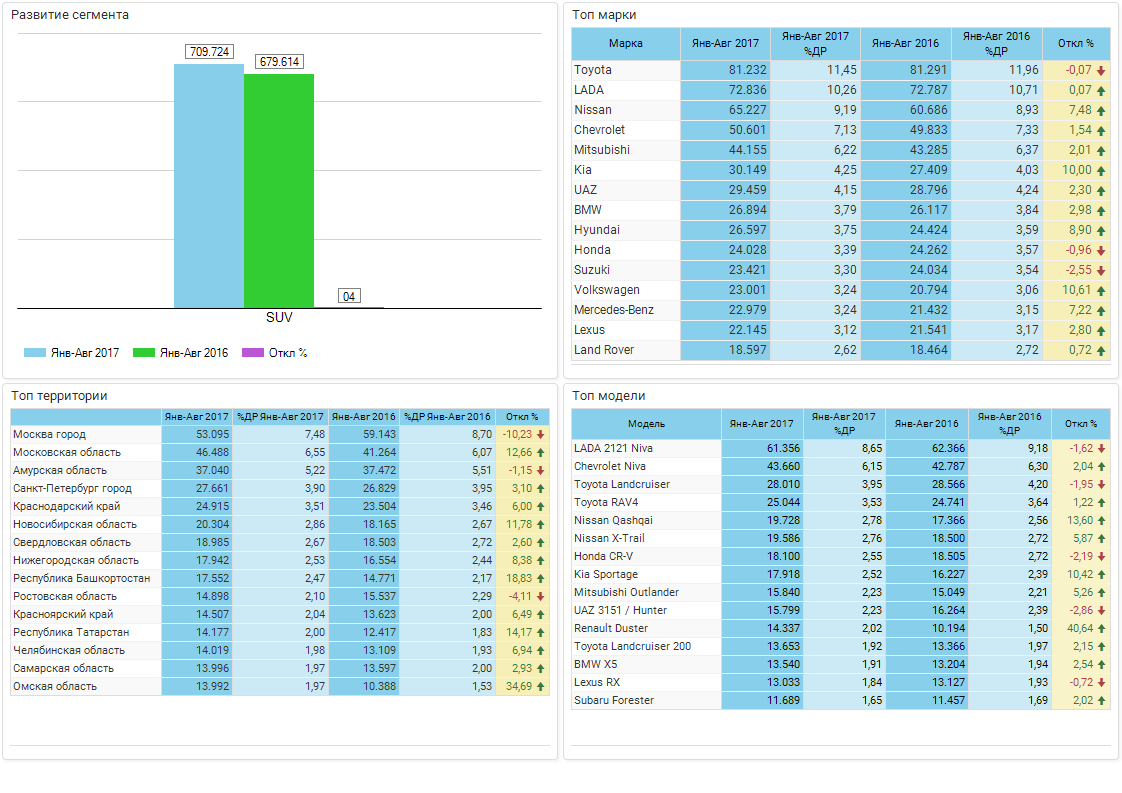Viewport: 1122px width, 793px height.
Task: Select the Kia Sportage model row label
Action: 606,575
